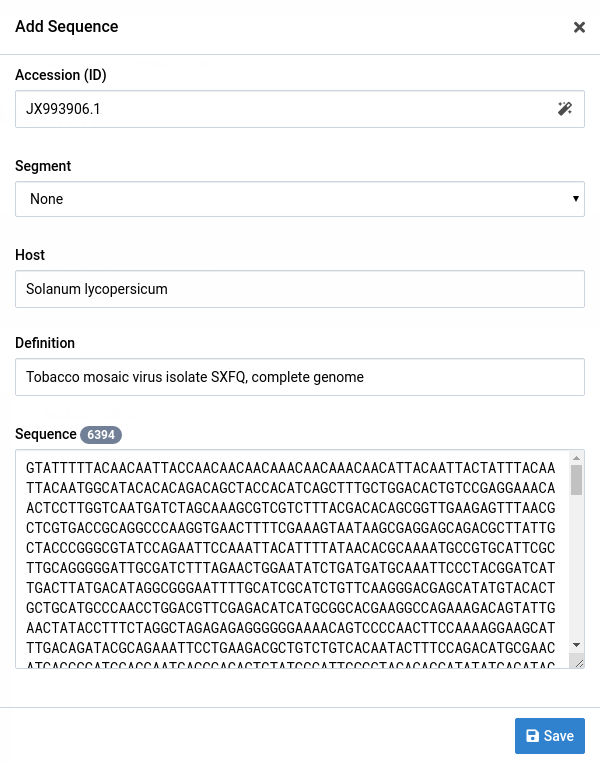Screen dimensions: 600x764
Task: Click the Add Sequence dialog title
Action: (x=67, y=27)
